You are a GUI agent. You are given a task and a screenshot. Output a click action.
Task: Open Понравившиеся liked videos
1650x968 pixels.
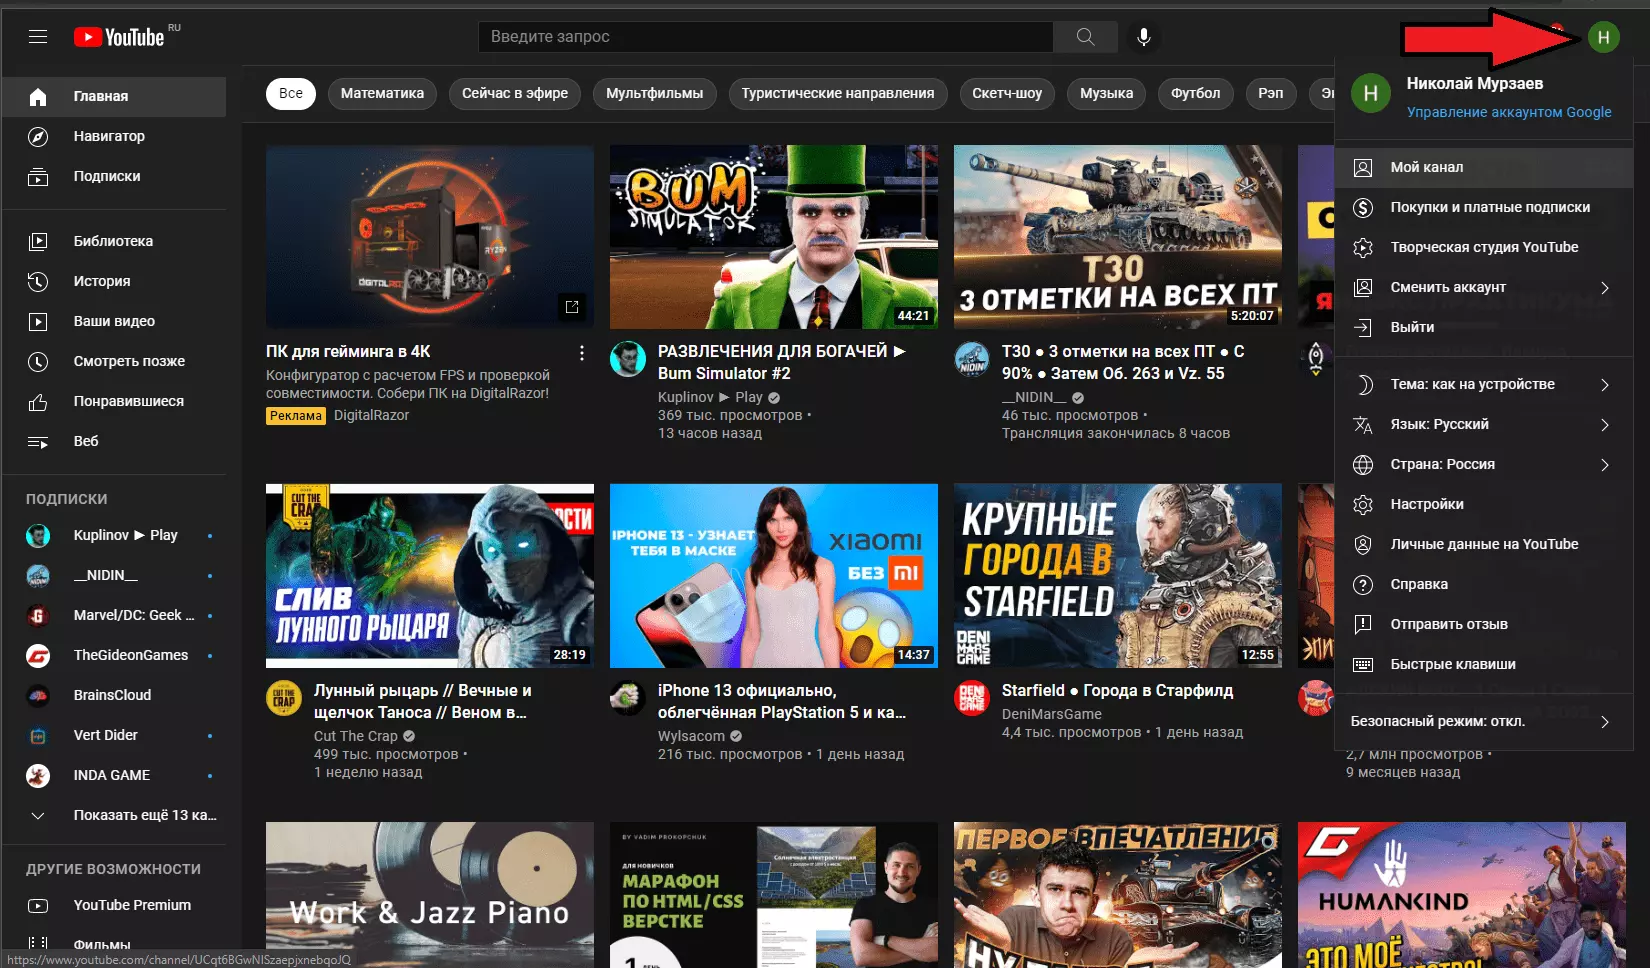coord(114,401)
